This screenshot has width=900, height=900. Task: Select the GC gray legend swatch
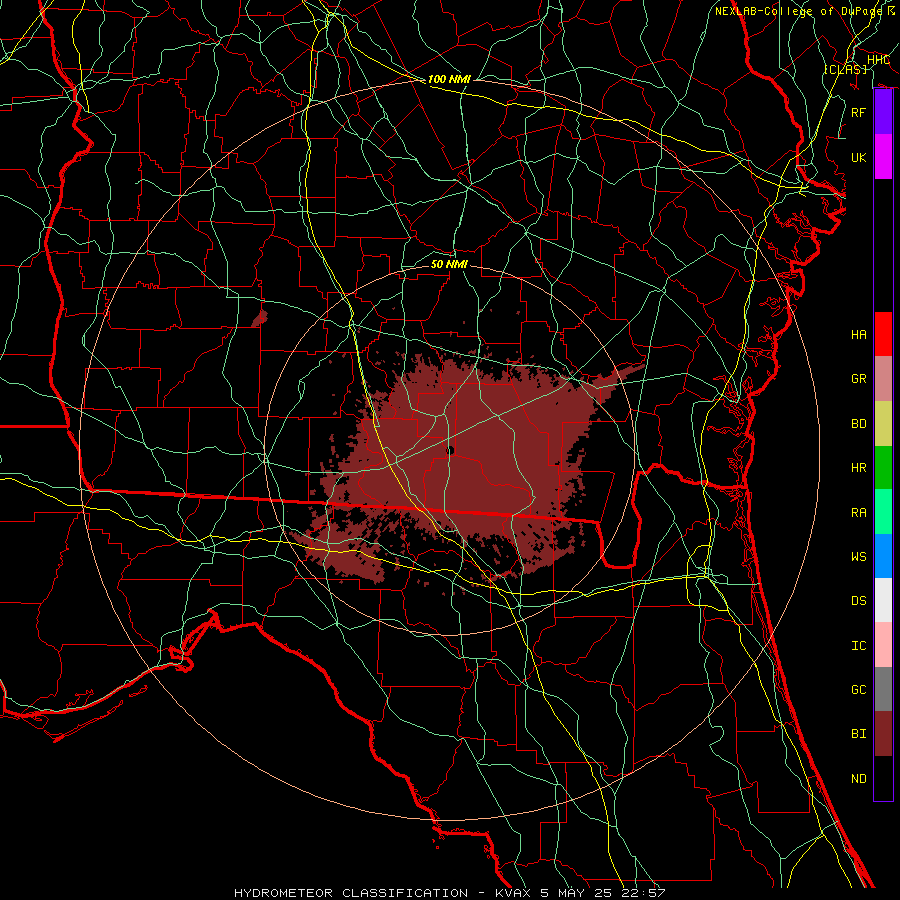[x=883, y=689]
